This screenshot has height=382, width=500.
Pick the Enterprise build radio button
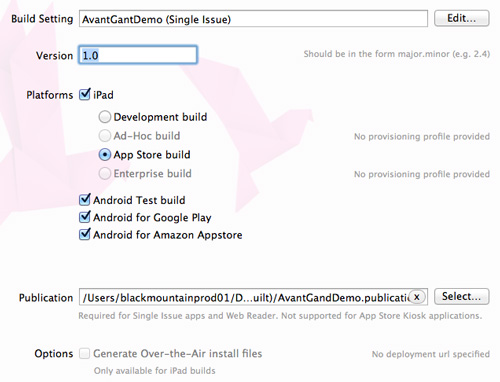click(x=105, y=174)
